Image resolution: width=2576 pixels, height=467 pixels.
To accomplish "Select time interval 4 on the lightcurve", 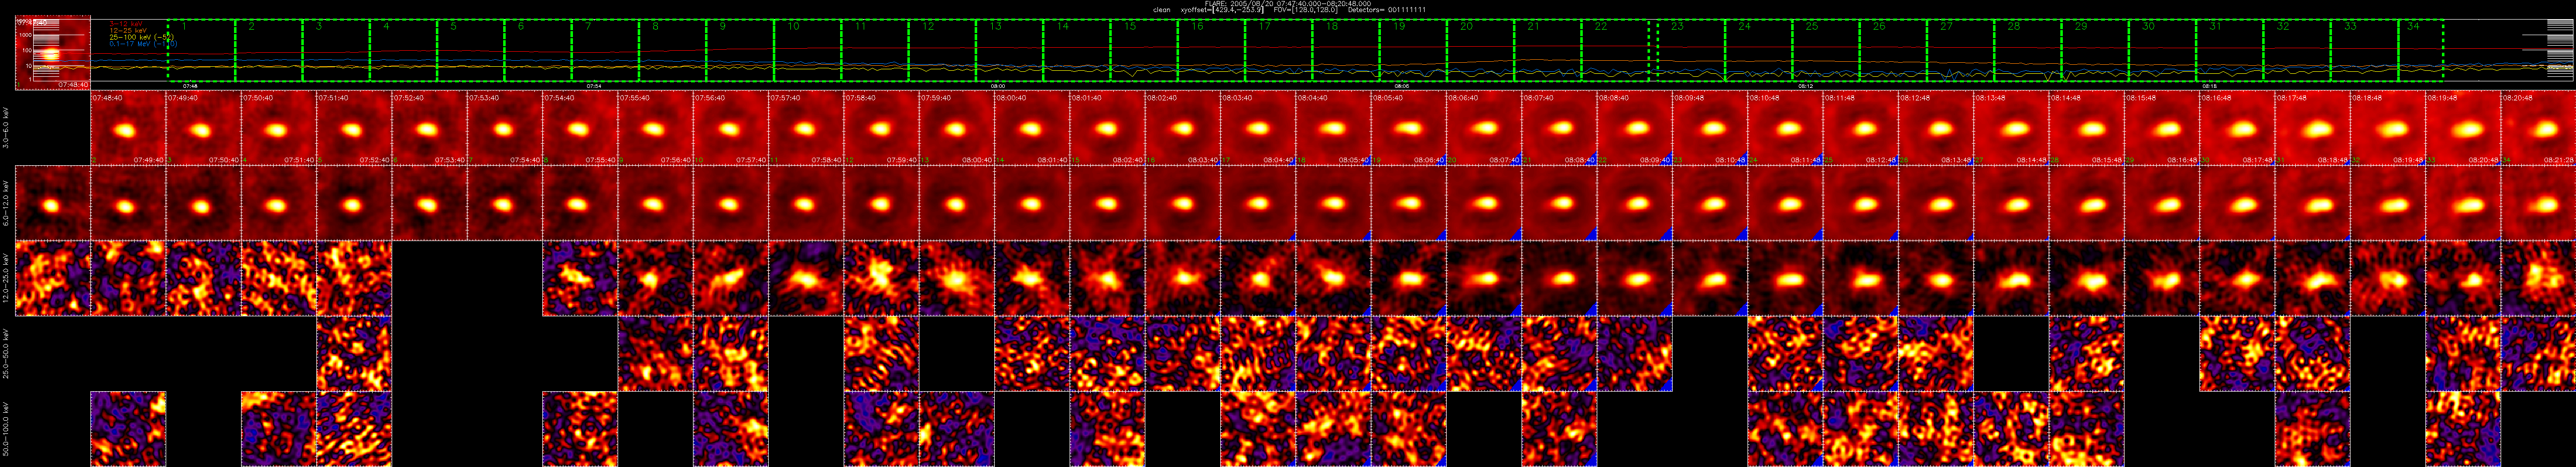I will point(403,51).
